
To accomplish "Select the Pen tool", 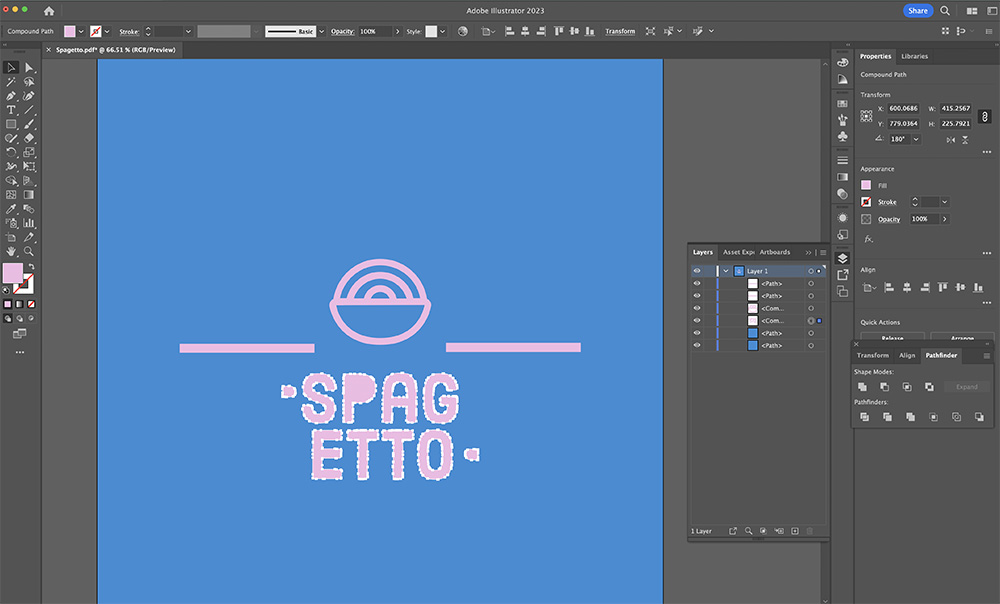I will coord(11,96).
